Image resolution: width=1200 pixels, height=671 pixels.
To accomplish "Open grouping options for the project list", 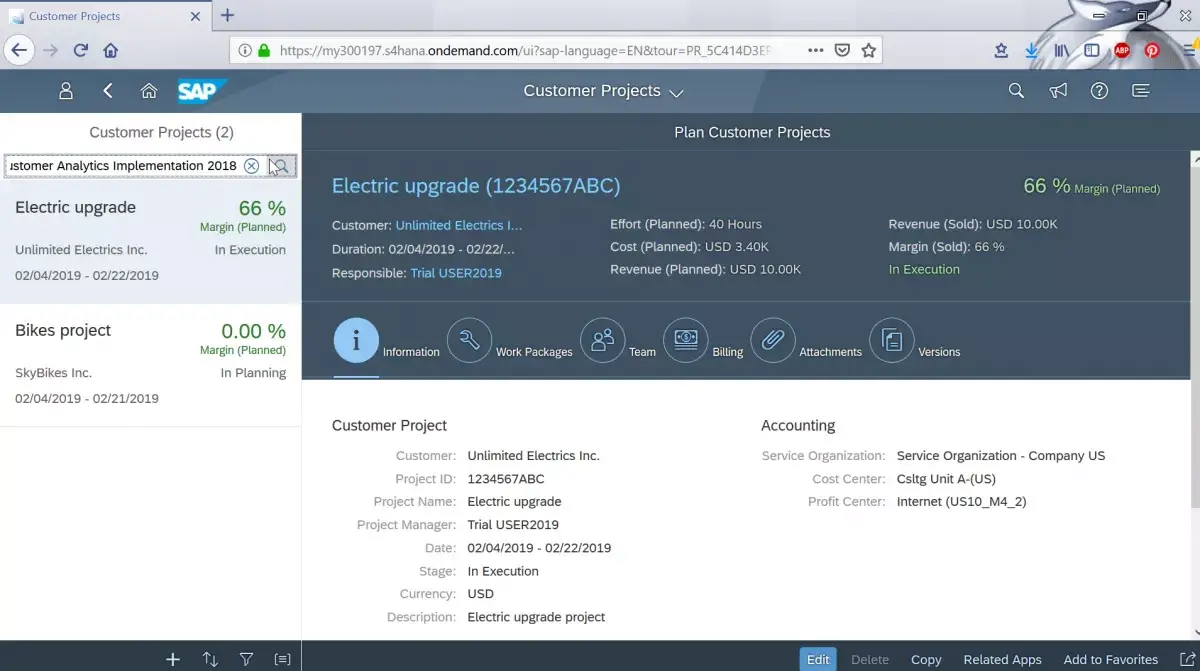I will tap(283, 659).
